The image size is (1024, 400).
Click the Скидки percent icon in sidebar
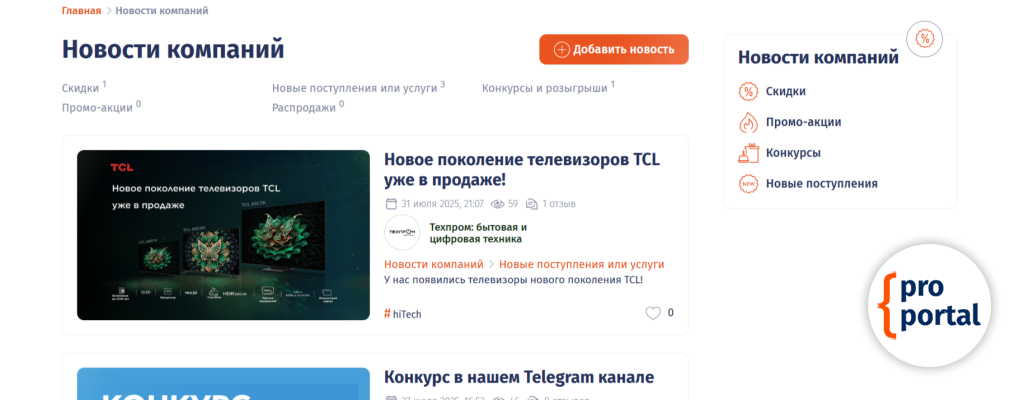click(748, 92)
